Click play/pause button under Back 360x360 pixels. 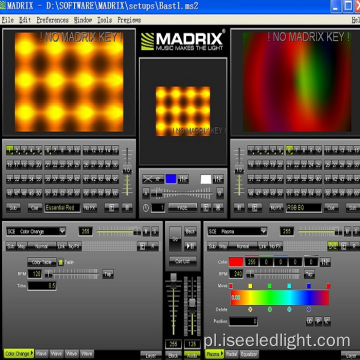pyautogui.click(x=190, y=246)
